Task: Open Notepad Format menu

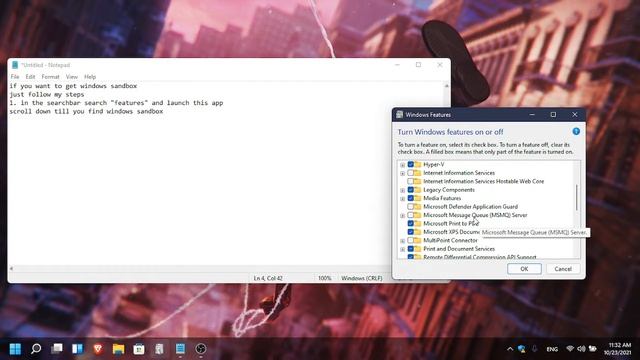Action: click(x=50, y=76)
